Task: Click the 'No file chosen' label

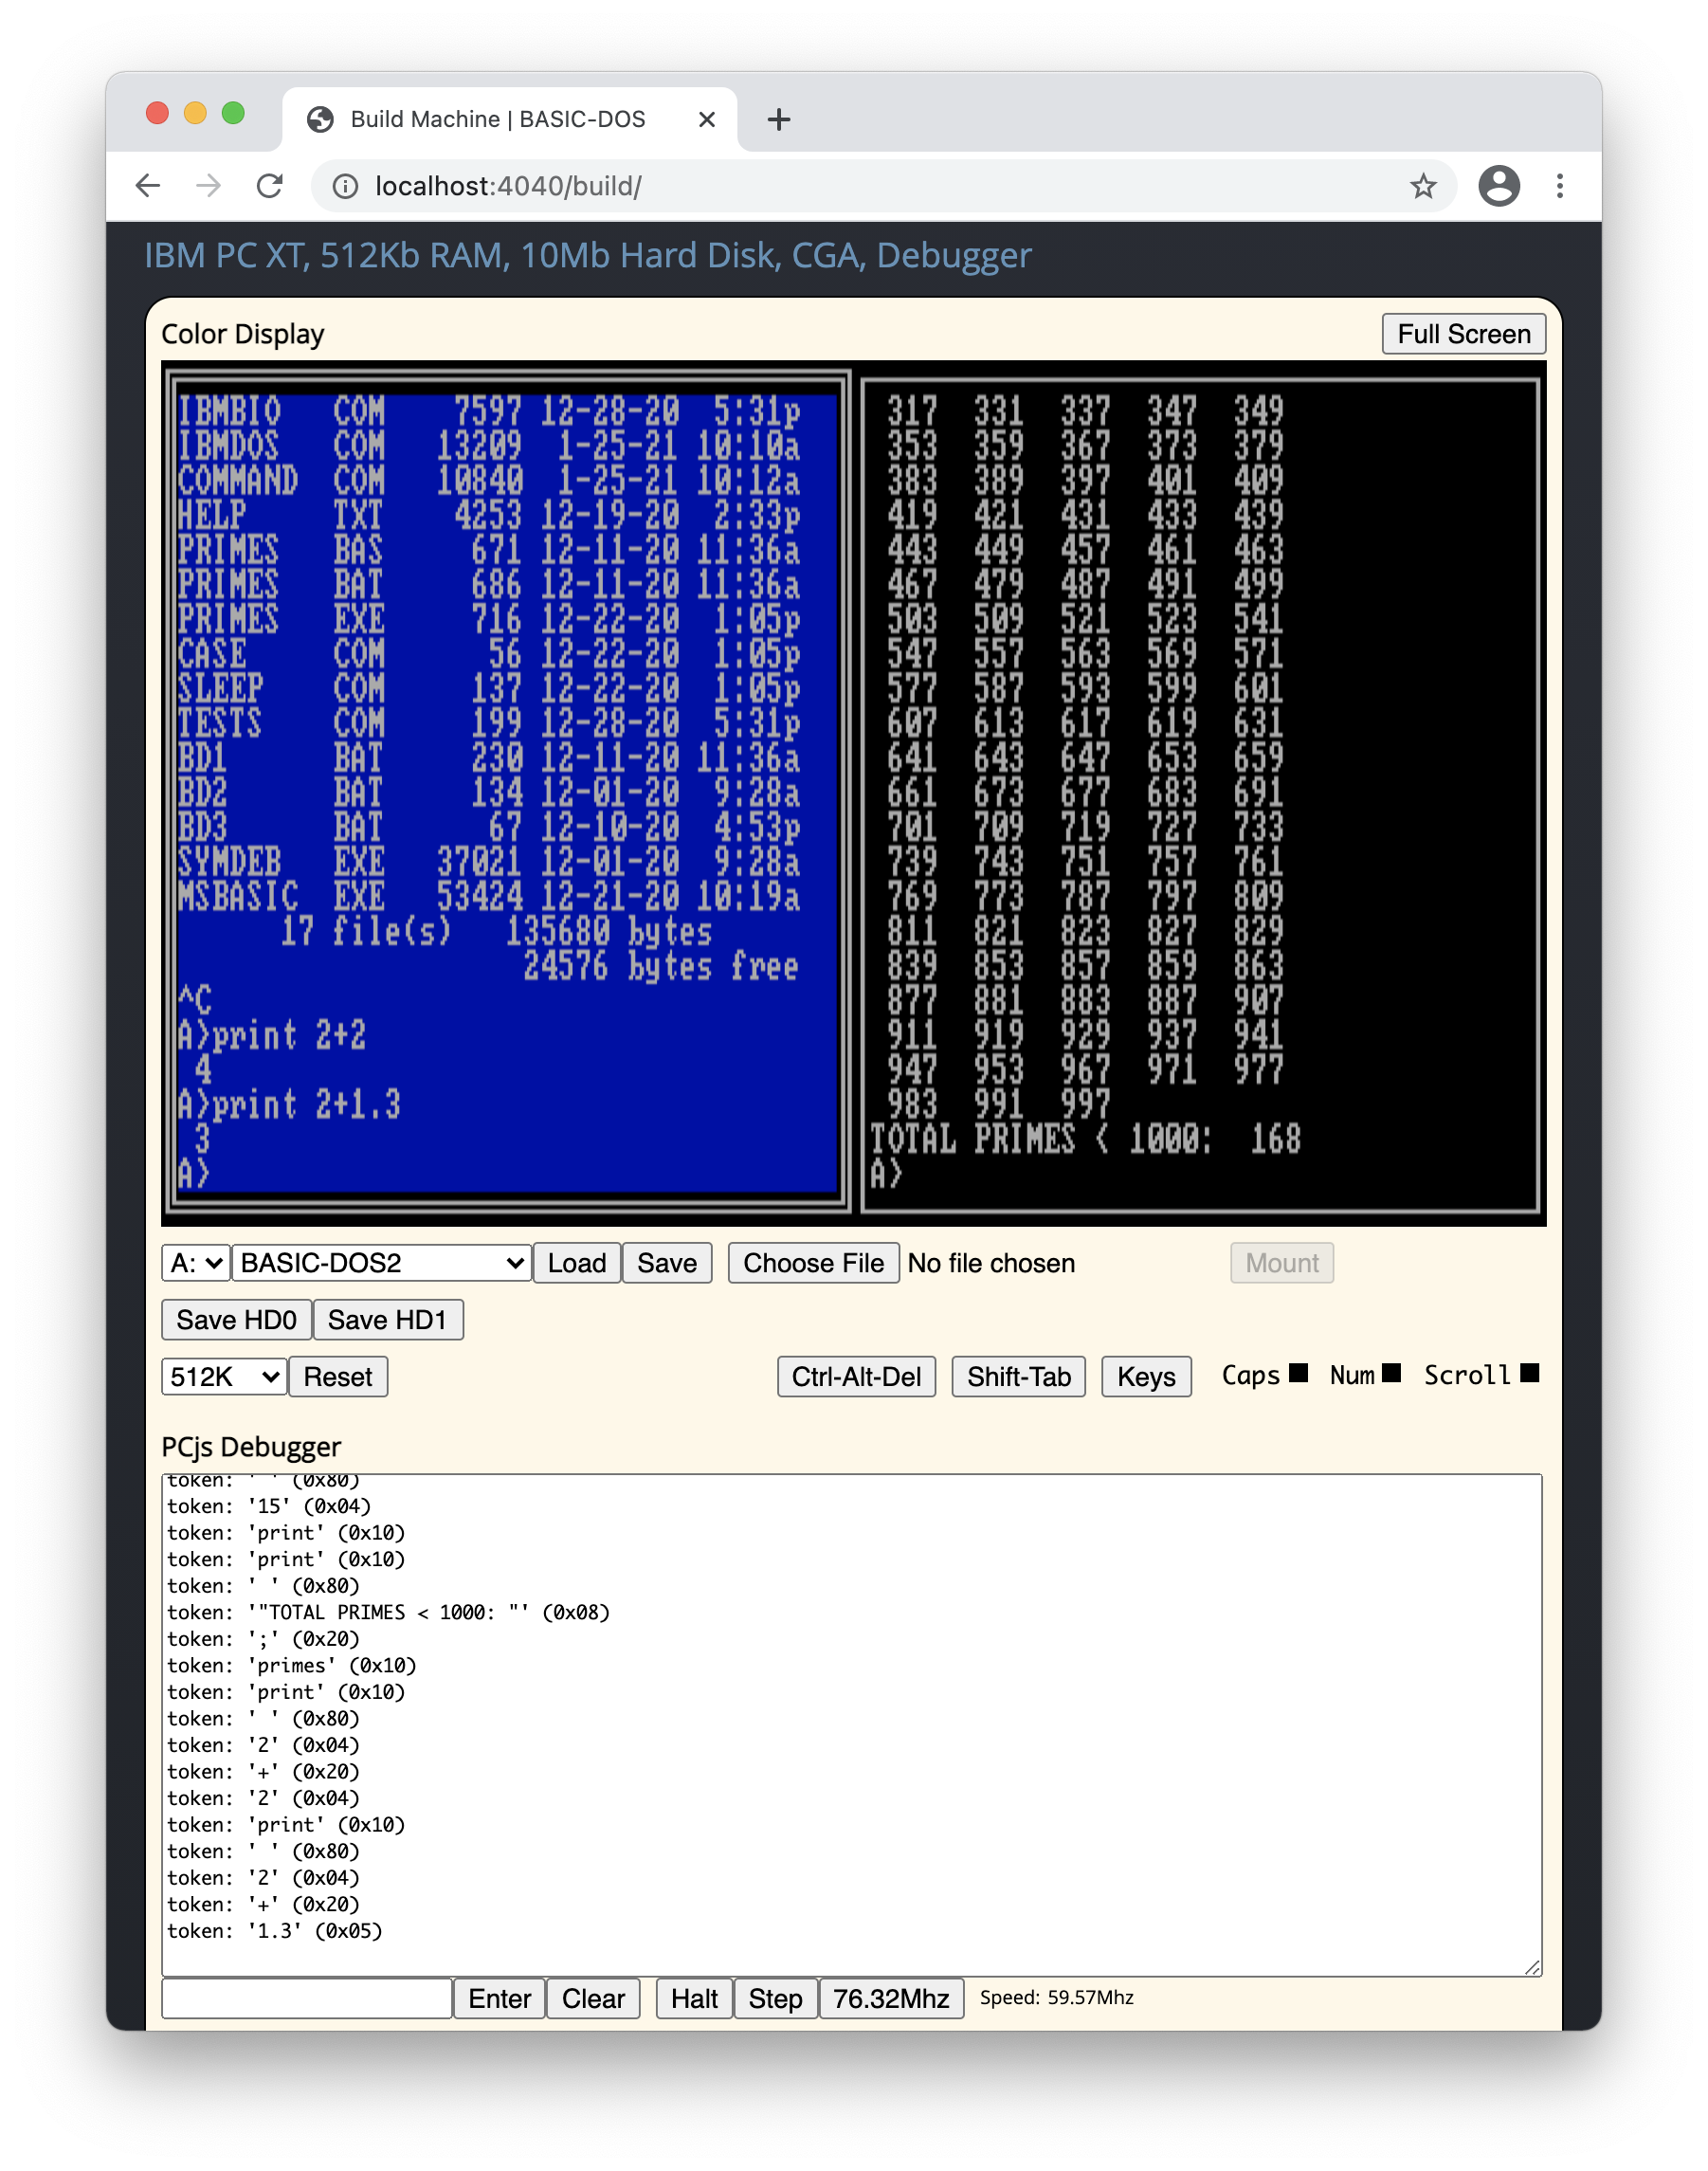Action: [x=991, y=1263]
